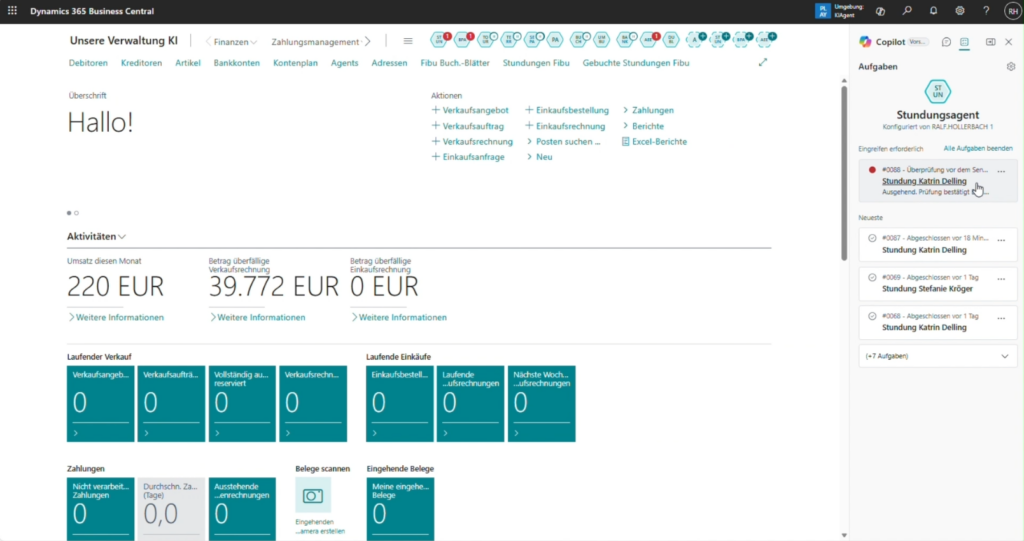Image resolution: width=1024 pixels, height=541 pixels.
Task: Open the BANK agent hexagon
Action: pos(625,40)
